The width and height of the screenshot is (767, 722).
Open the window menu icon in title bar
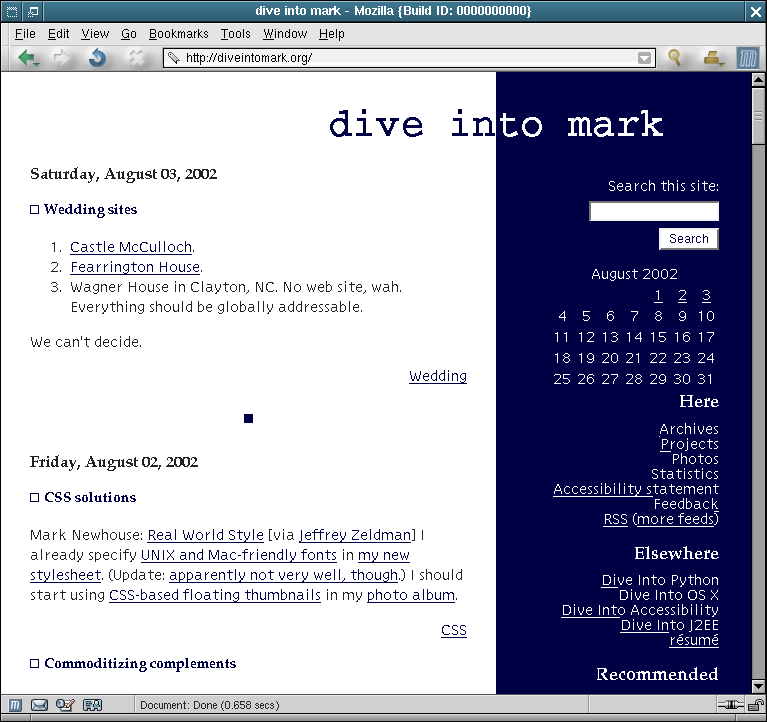coord(12,11)
